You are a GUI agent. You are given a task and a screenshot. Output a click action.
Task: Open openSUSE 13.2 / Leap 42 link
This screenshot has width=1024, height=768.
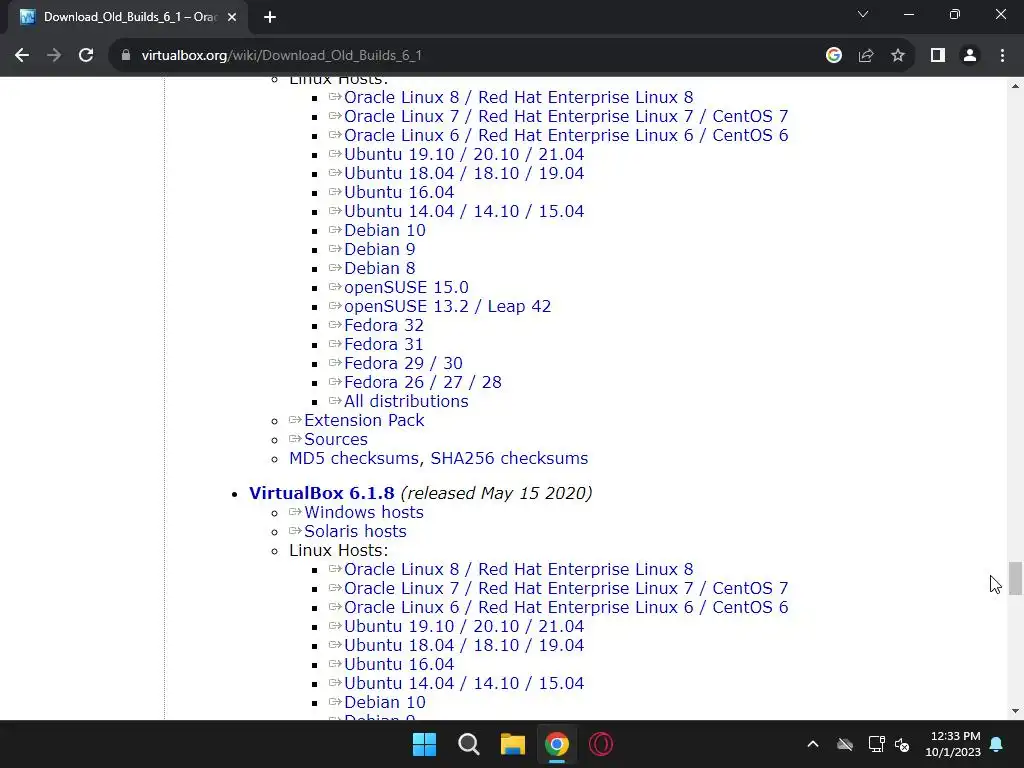point(447,306)
